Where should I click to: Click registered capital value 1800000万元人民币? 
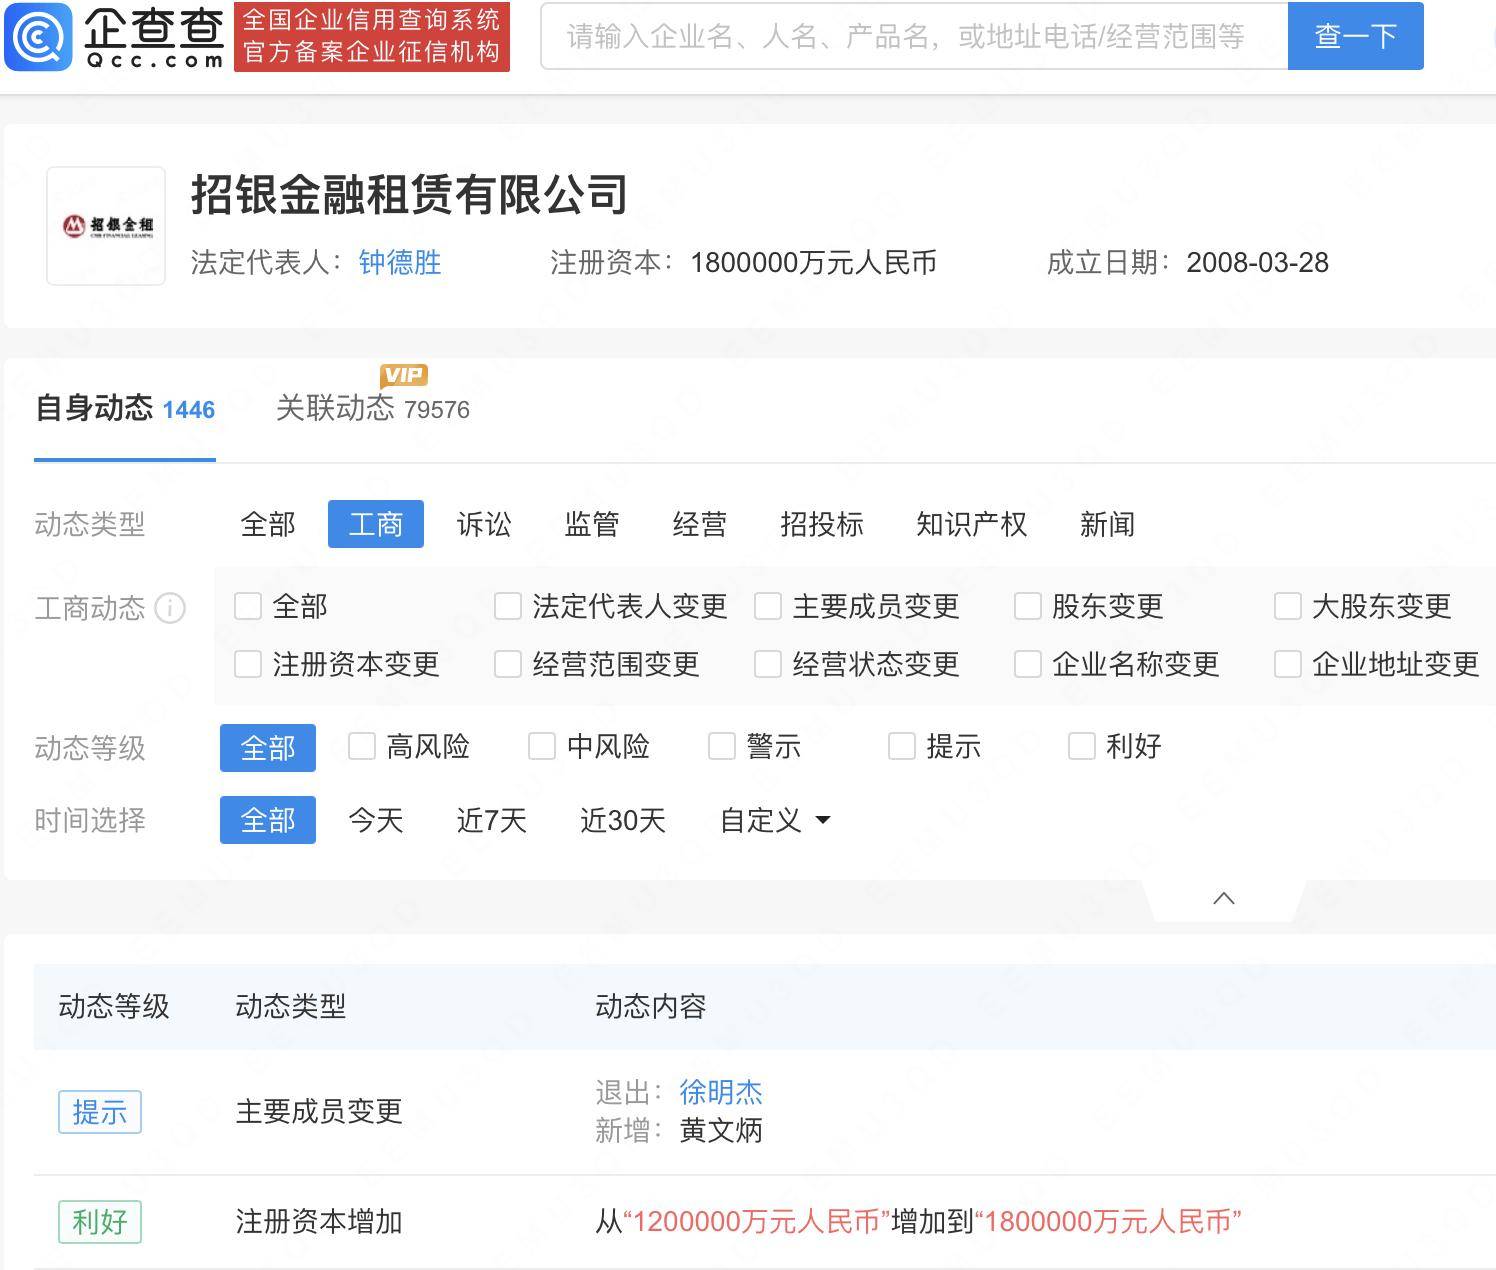pyautogui.click(x=814, y=262)
